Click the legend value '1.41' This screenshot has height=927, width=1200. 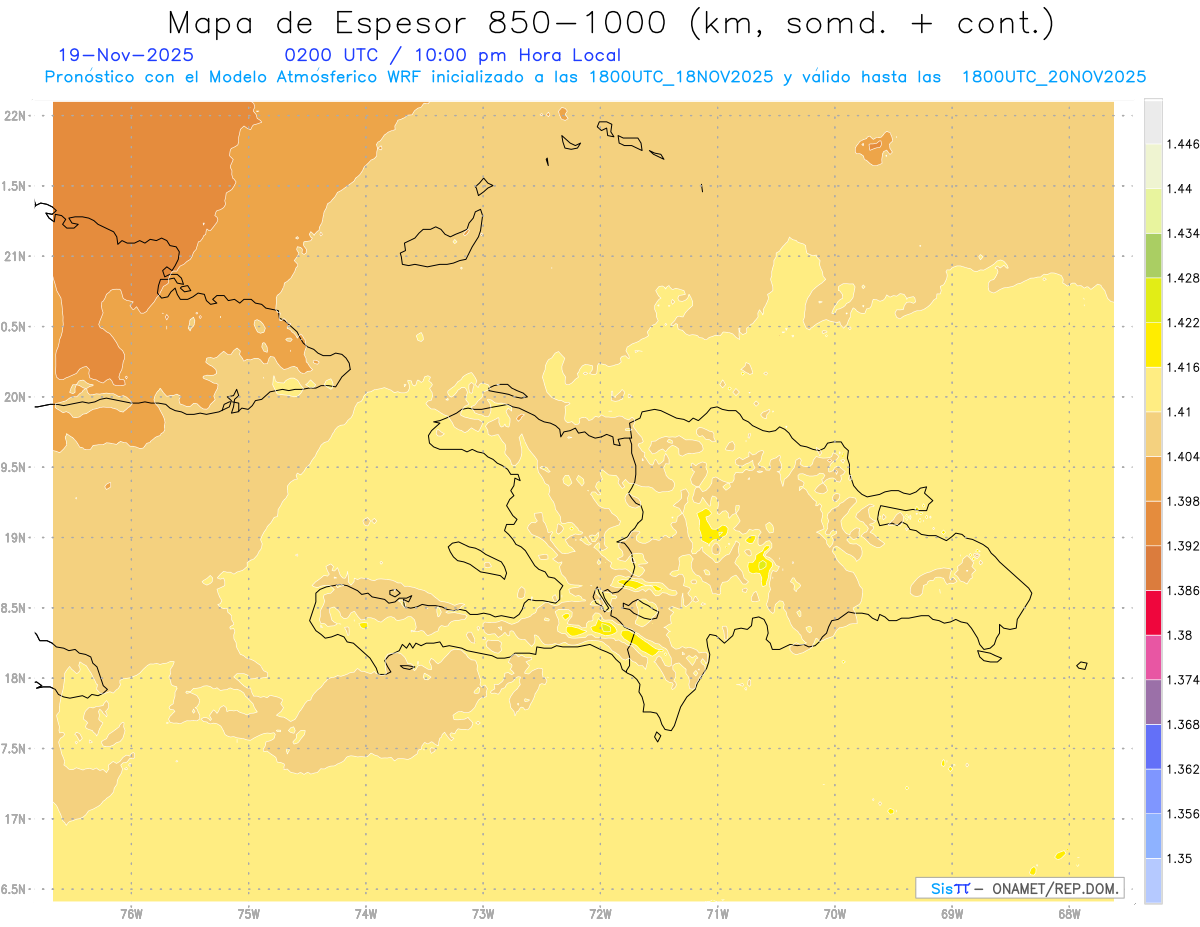[1180, 412]
